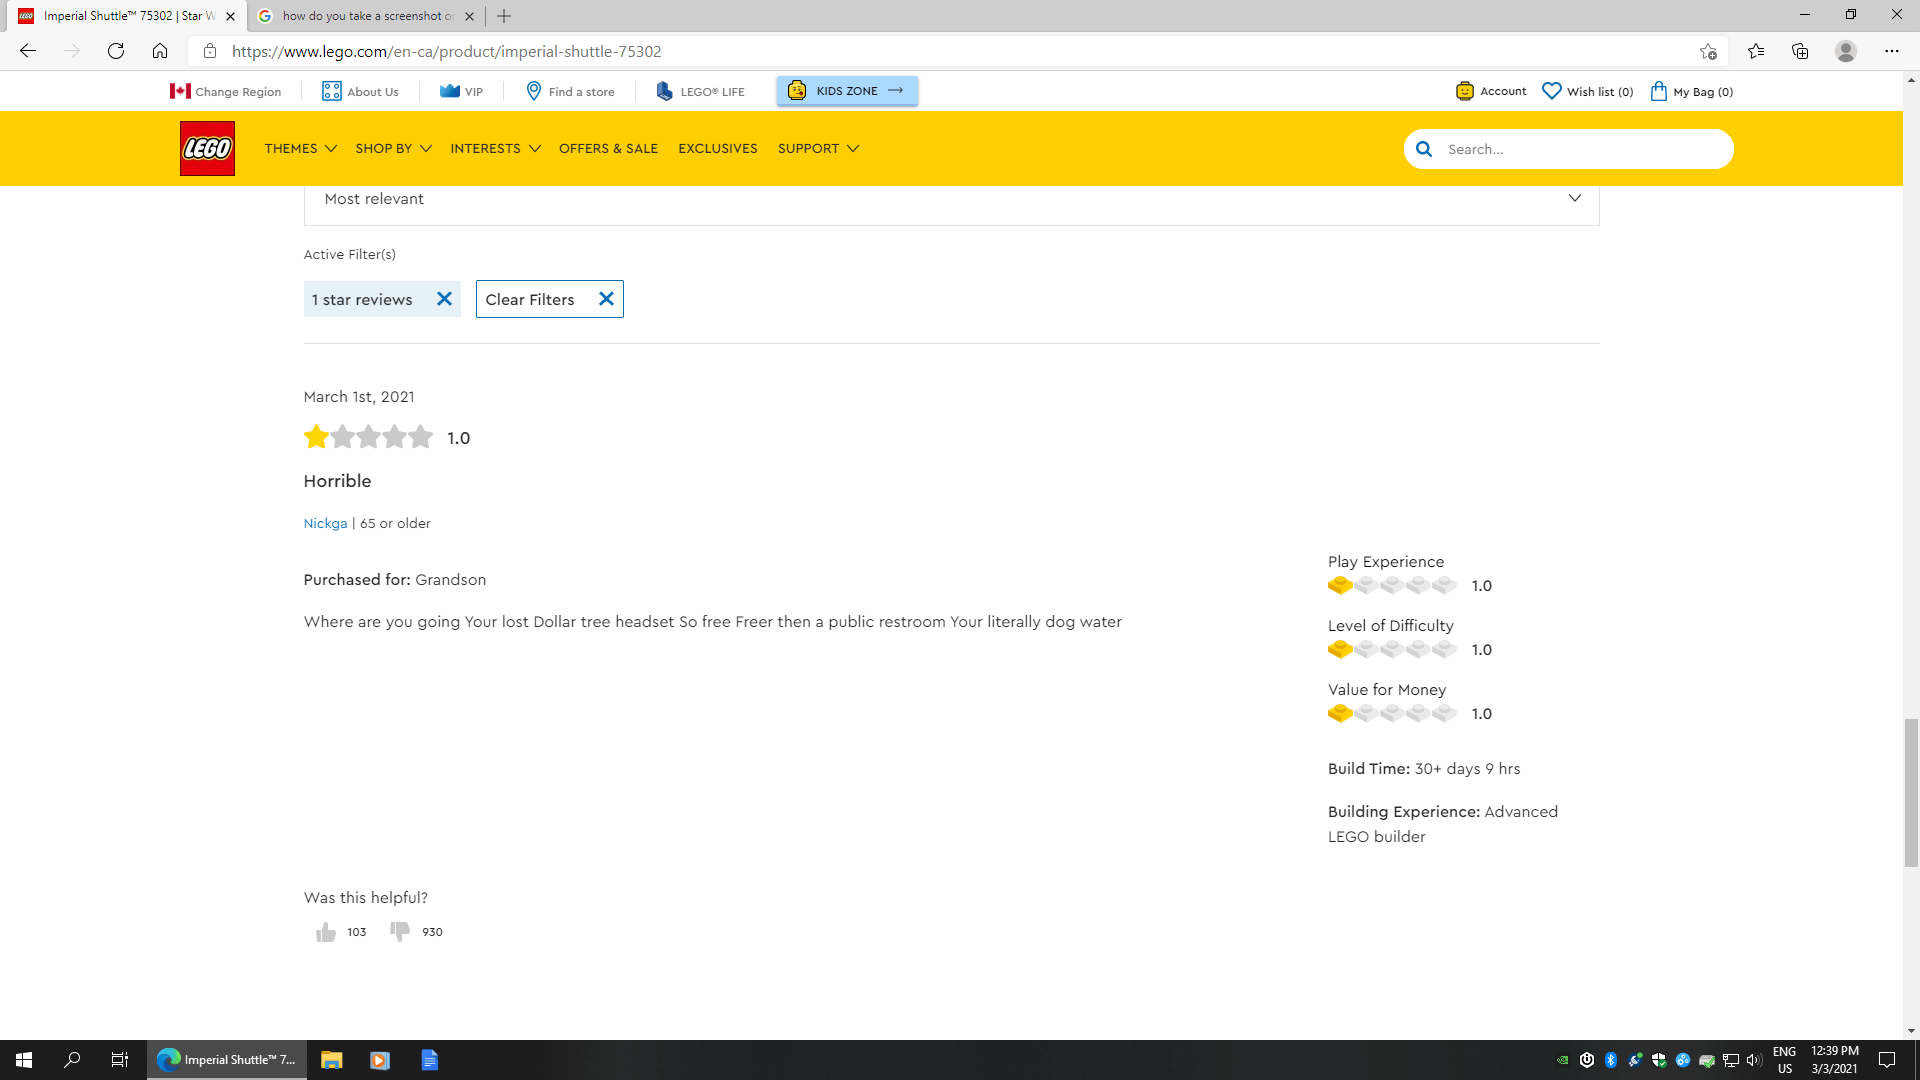This screenshot has height=1080, width=1920.
Task: Expand the SHOP BY menu
Action: coord(393,148)
